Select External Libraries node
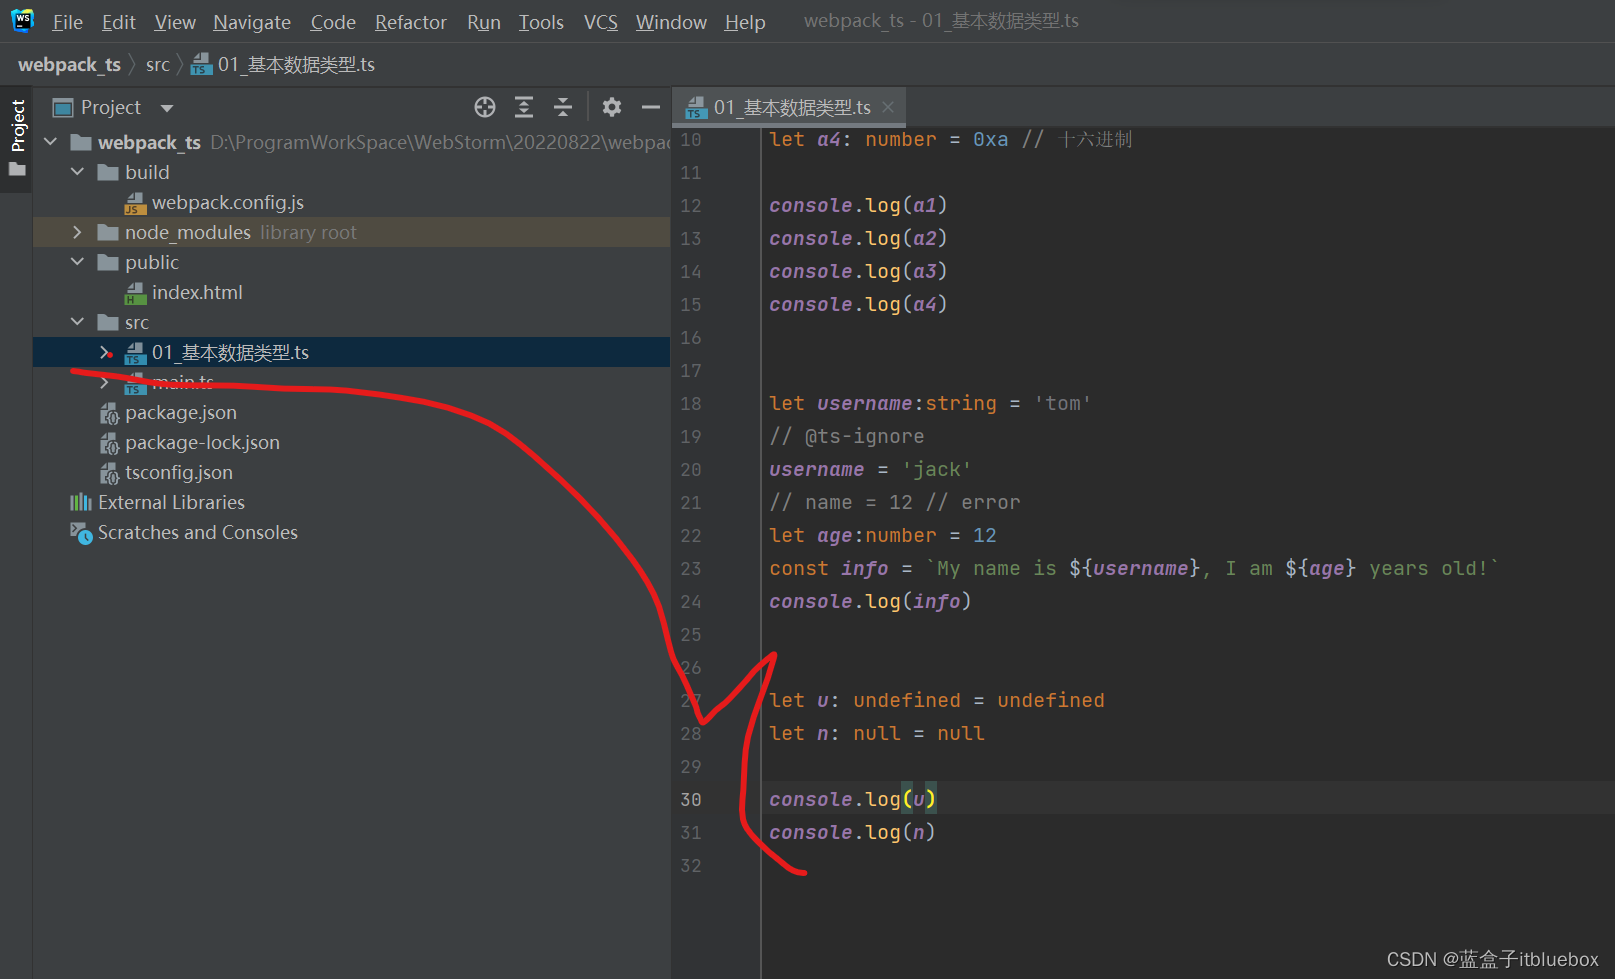 (171, 503)
